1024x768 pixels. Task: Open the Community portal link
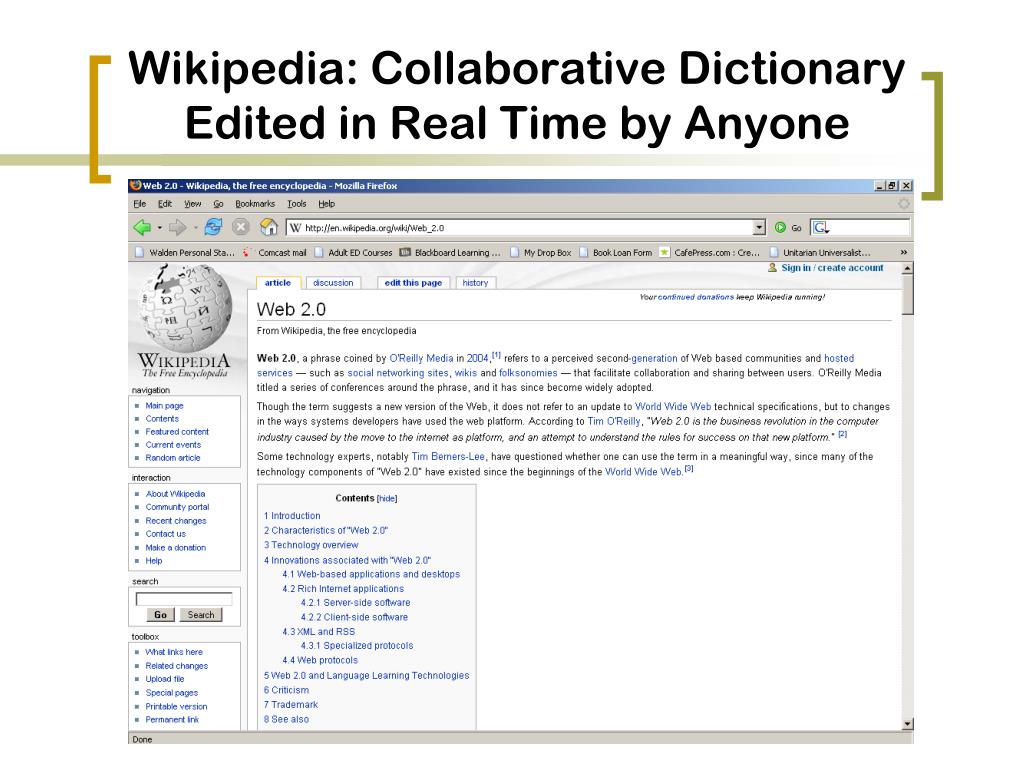coord(177,507)
